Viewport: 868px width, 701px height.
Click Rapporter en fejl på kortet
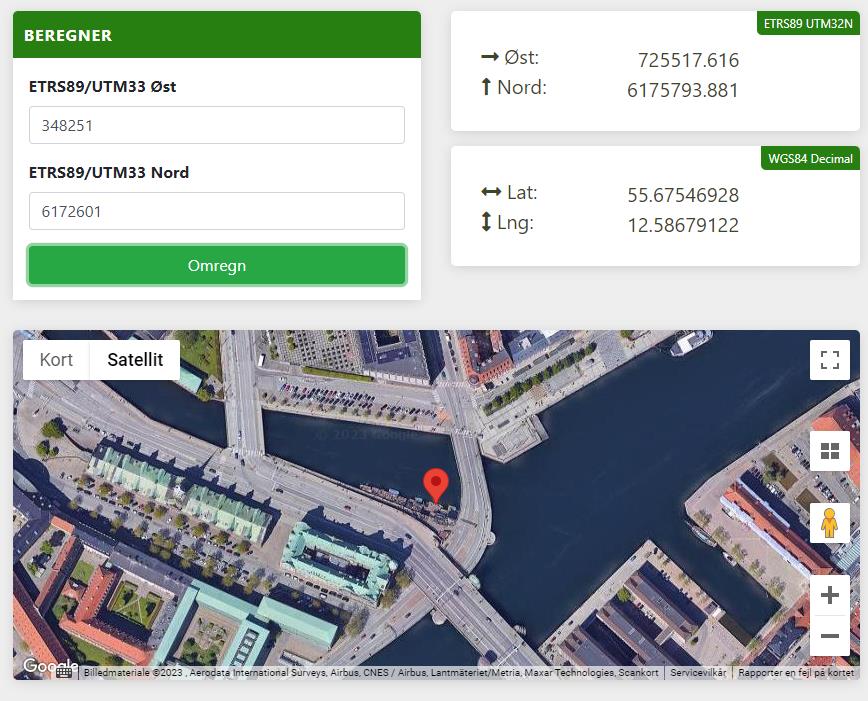click(796, 672)
